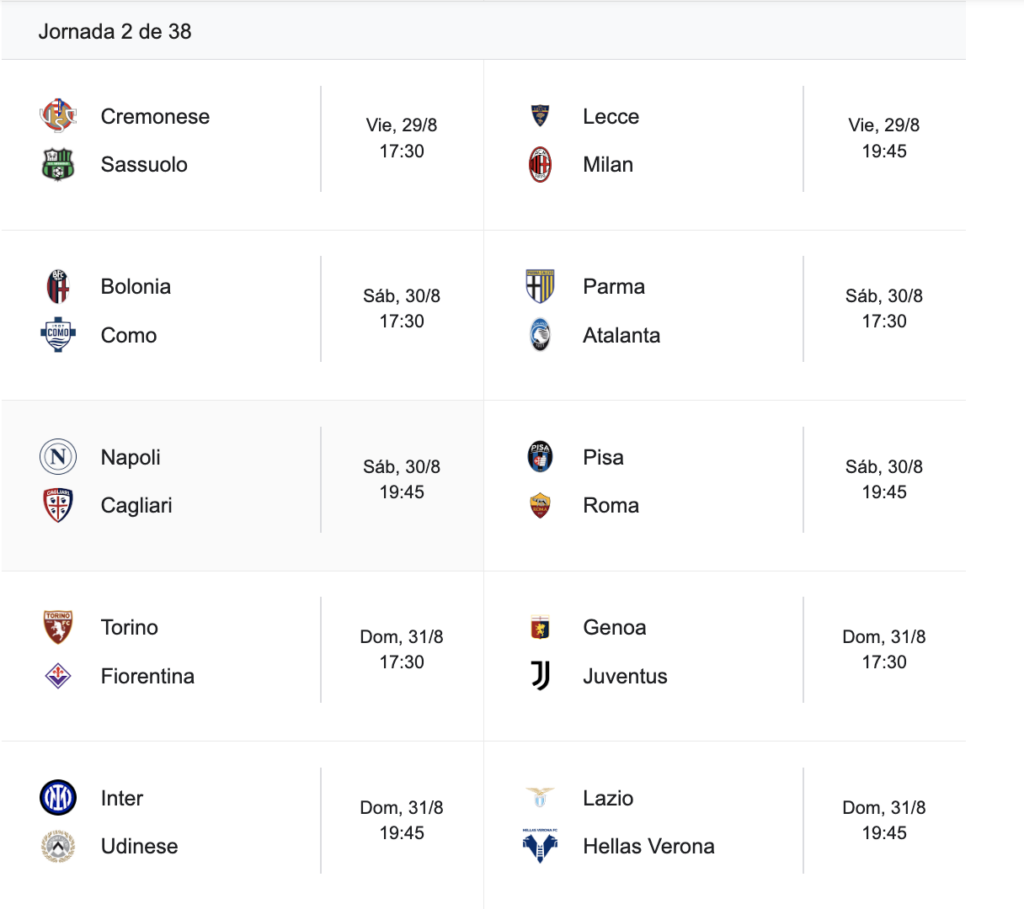Open the Roma team name link
Image resolution: width=1024 pixels, height=909 pixels.
point(611,505)
